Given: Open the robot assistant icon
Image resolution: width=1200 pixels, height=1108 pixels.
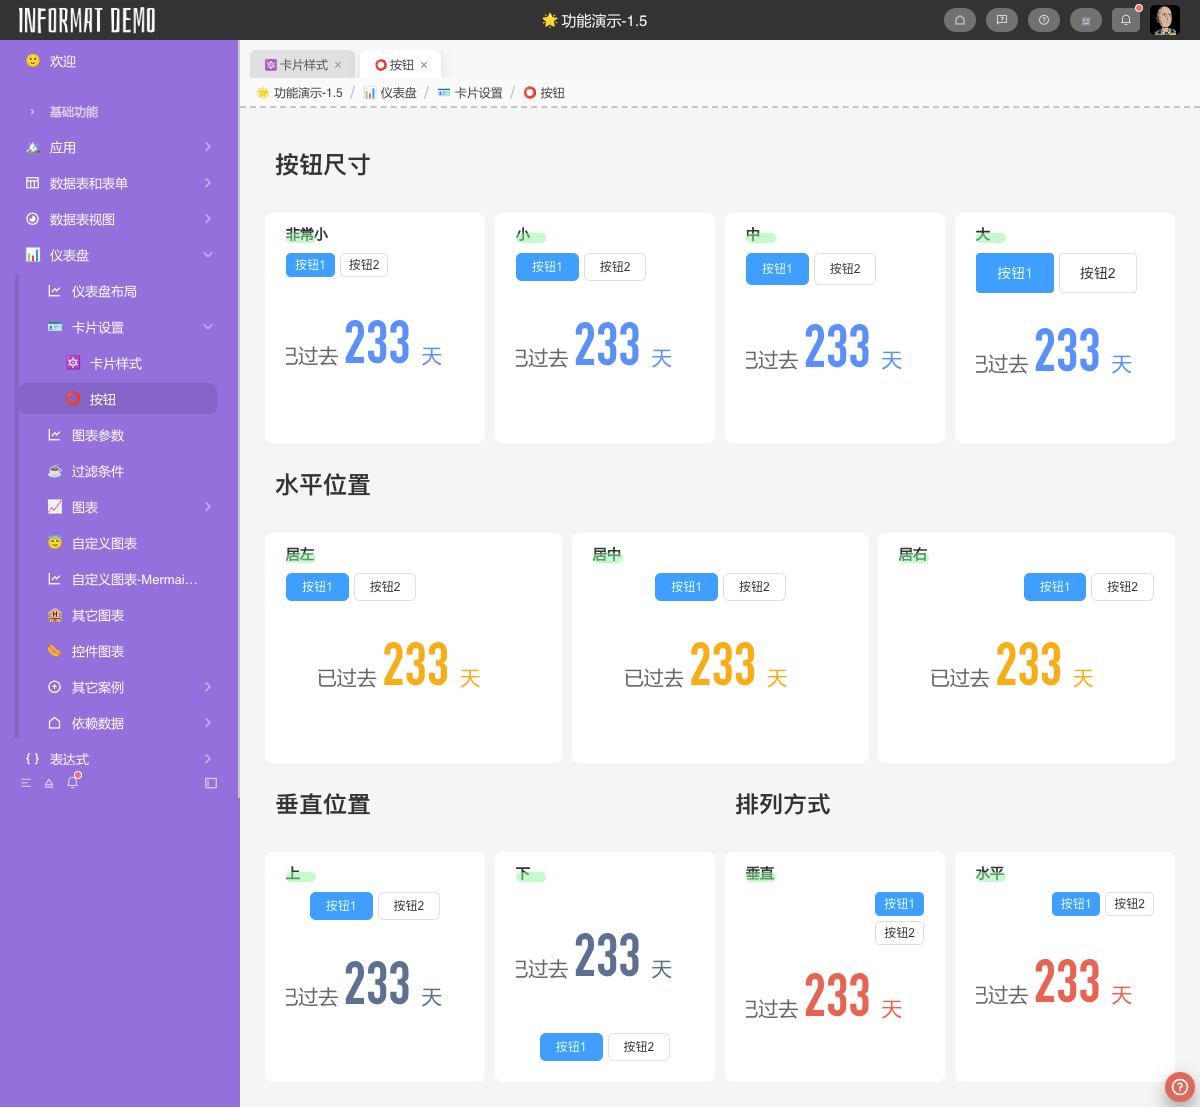Looking at the screenshot, I should (1085, 20).
